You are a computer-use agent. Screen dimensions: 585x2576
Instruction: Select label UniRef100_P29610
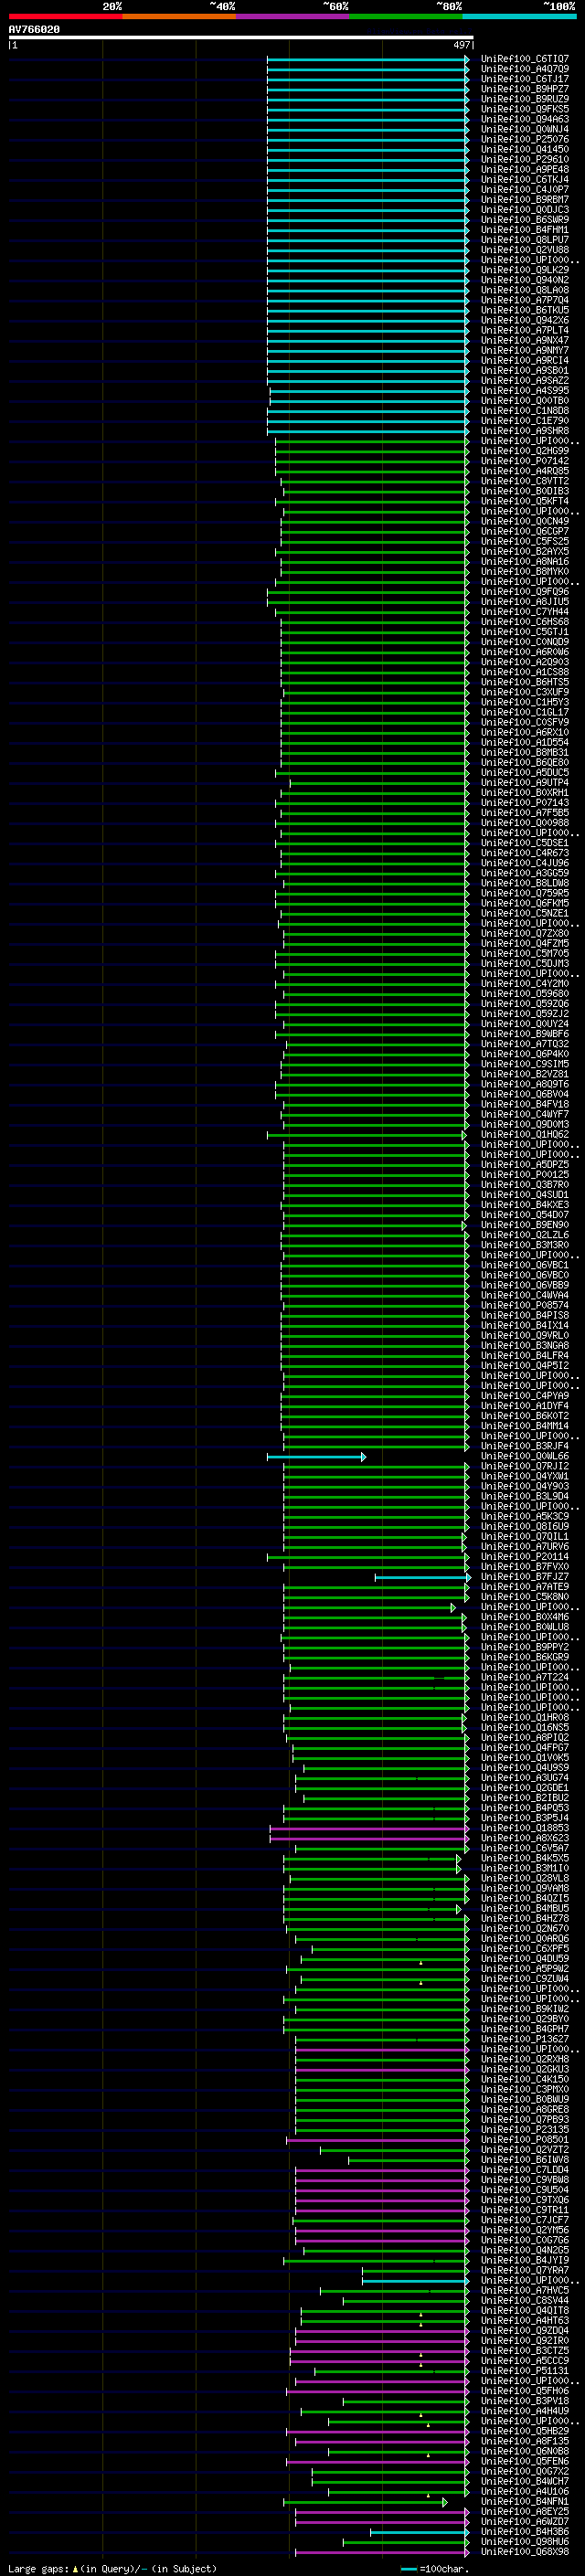[525, 159]
